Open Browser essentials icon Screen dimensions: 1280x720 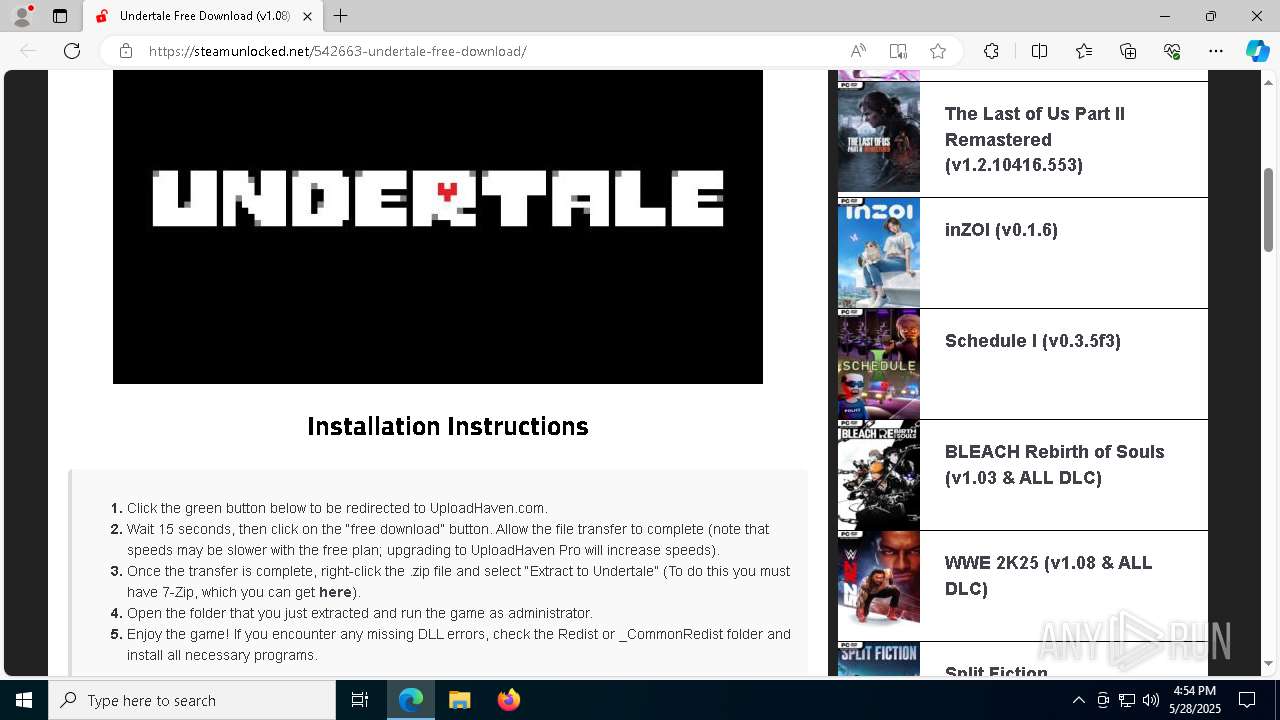[x=1172, y=51]
